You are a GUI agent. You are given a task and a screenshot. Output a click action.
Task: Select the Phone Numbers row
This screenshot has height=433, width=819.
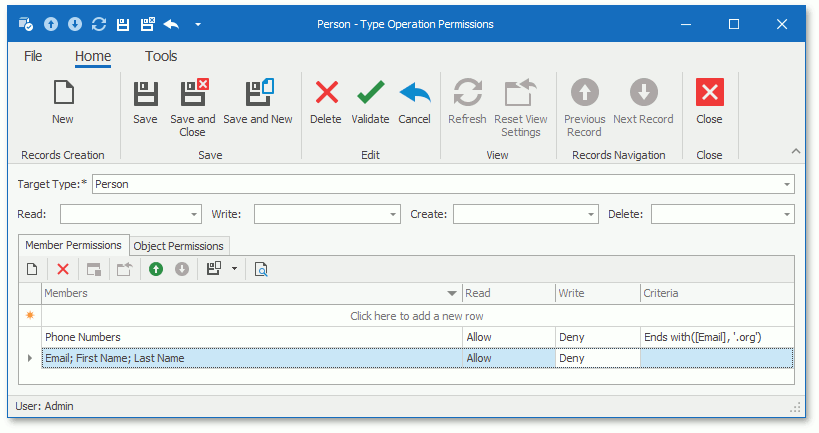417,337
